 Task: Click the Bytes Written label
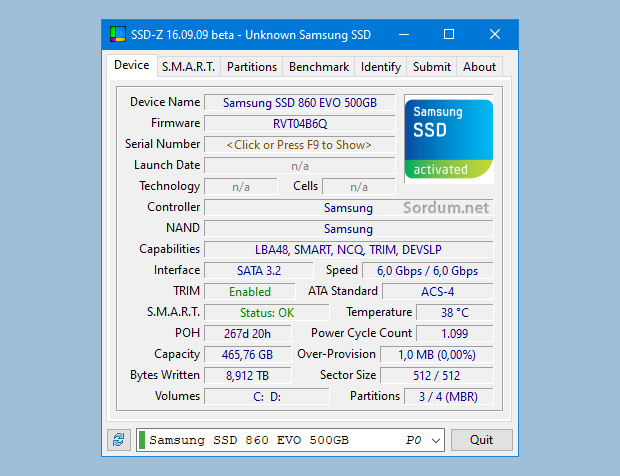pos(165,375)
